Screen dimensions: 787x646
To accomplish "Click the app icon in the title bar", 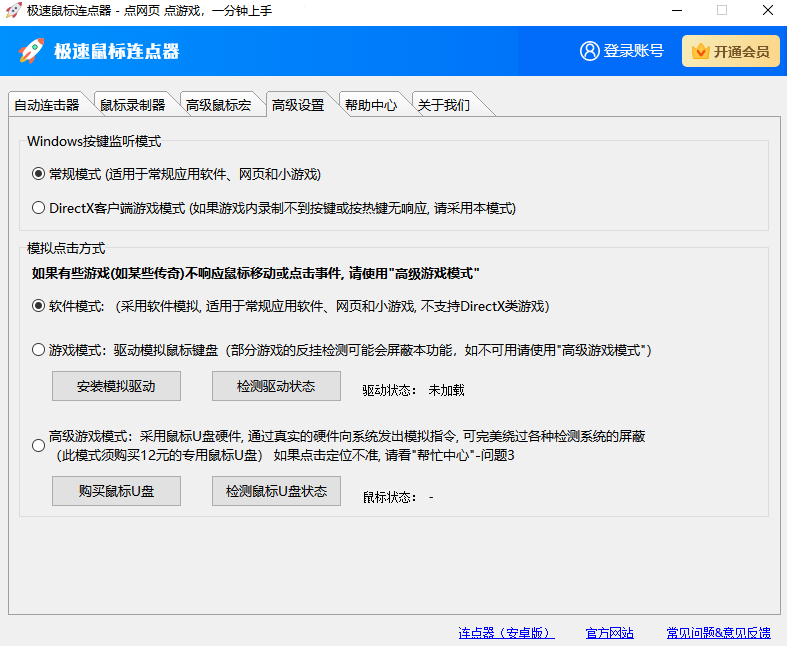I will [x=13, y=10].
